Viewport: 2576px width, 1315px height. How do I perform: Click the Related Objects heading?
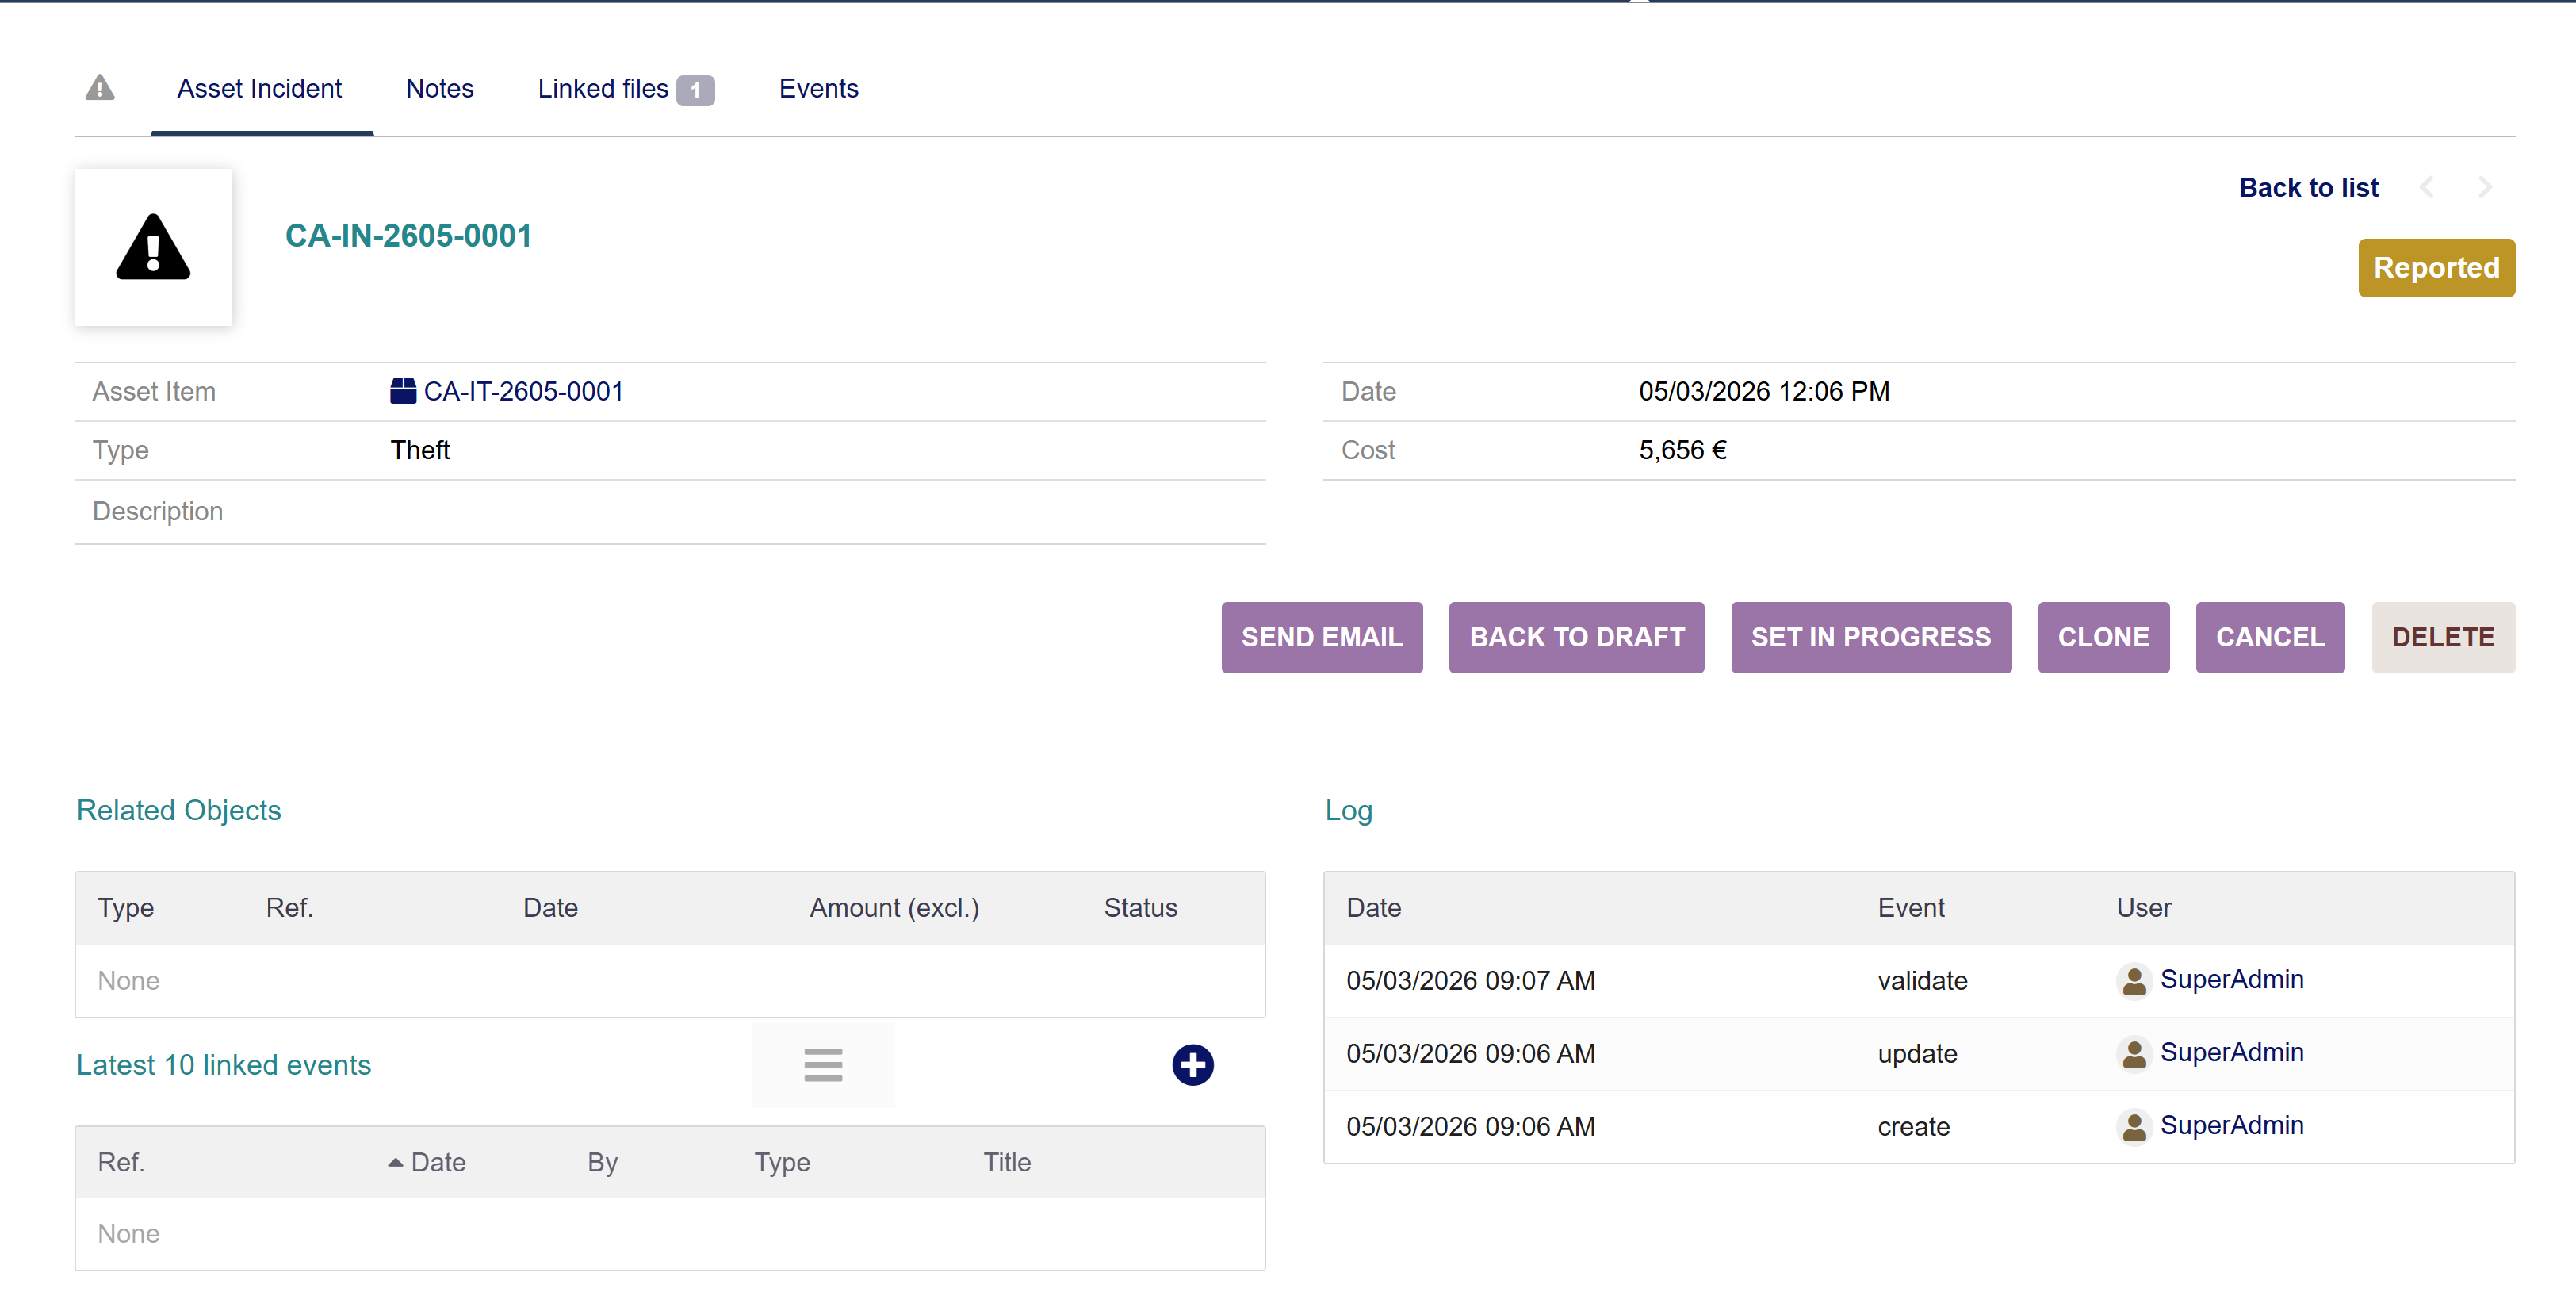pyautogui.click(x=179, y=810)
